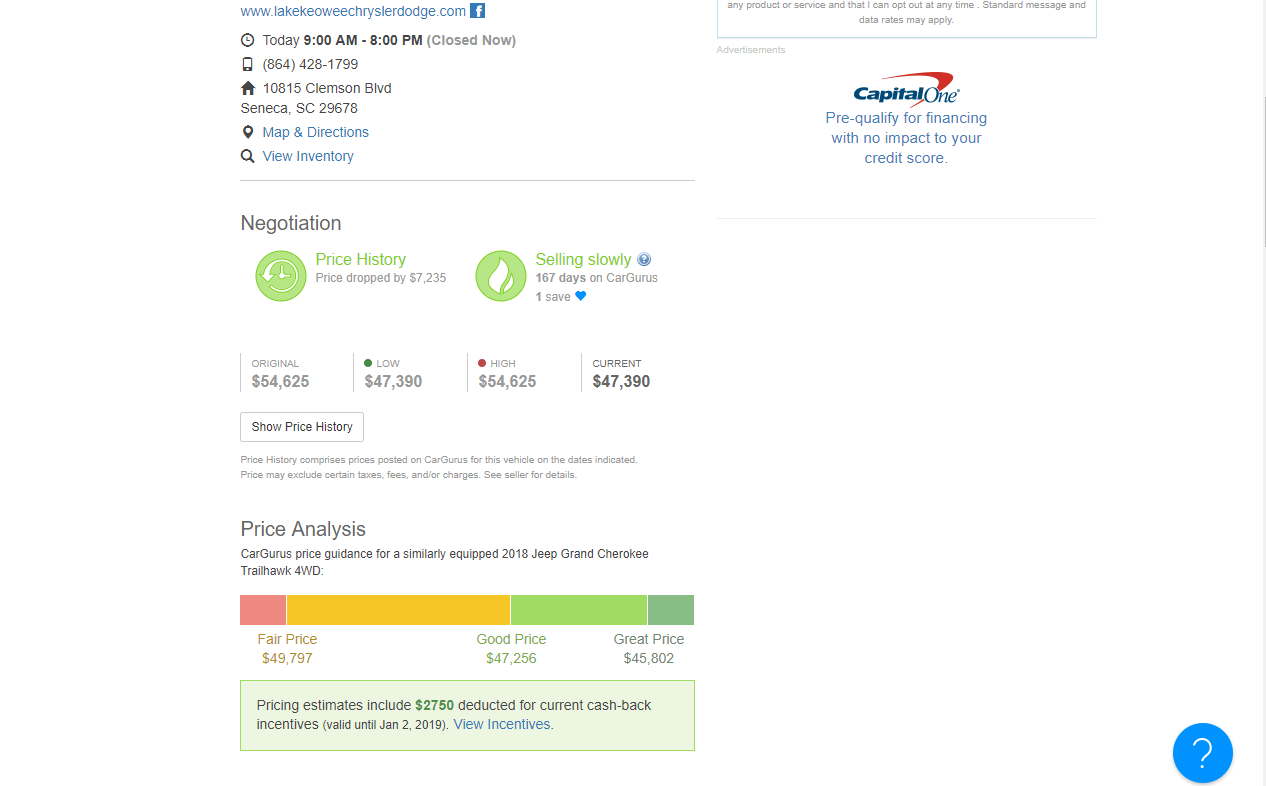
Task: Click the Negotiation section heading
Action: point(291,223)
